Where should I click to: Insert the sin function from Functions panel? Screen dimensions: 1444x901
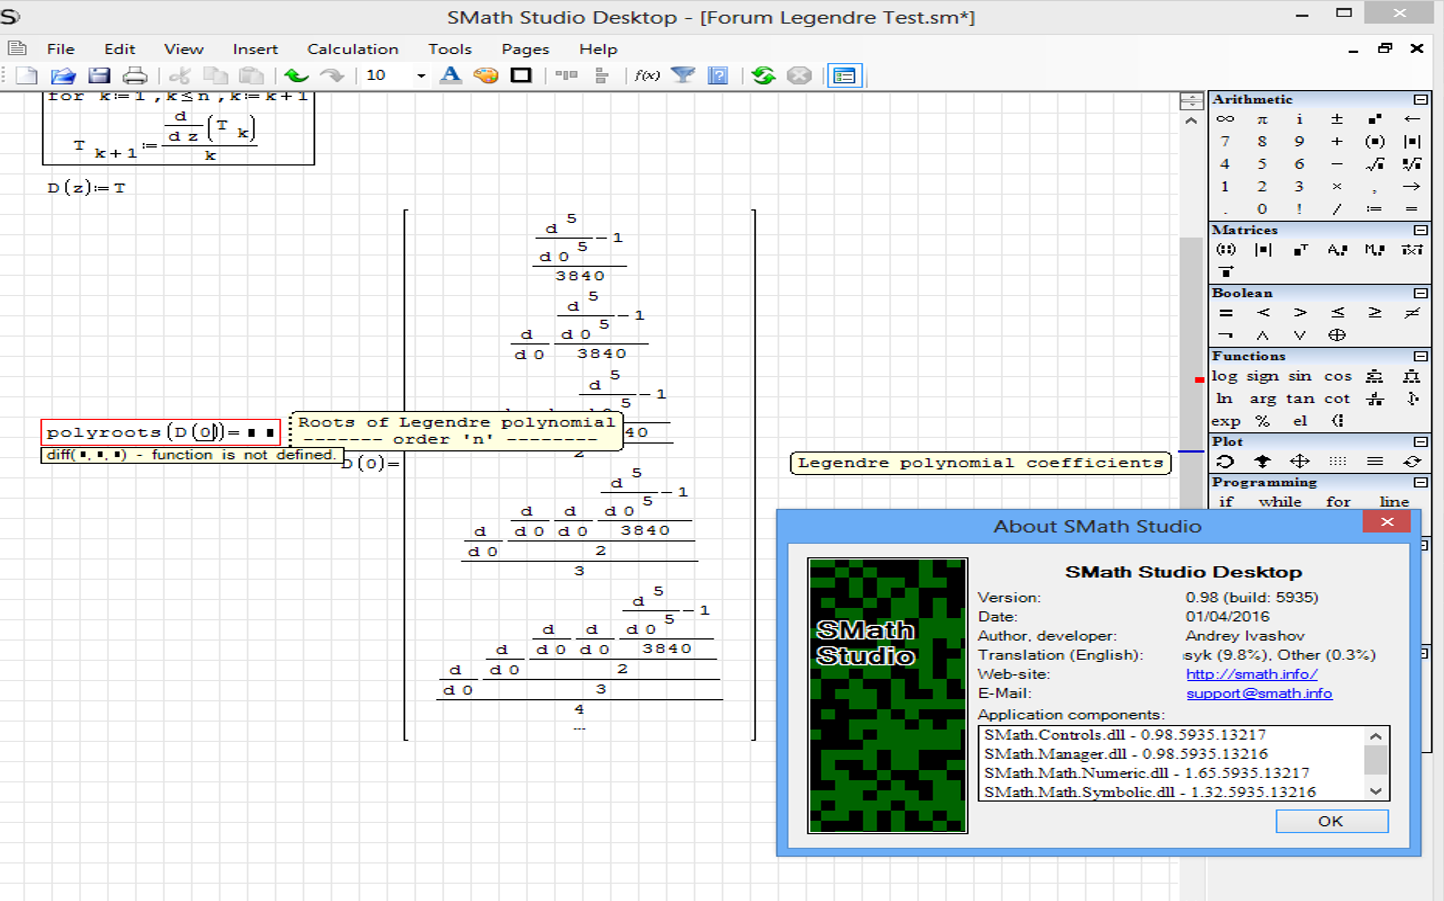click(1299, 377)
